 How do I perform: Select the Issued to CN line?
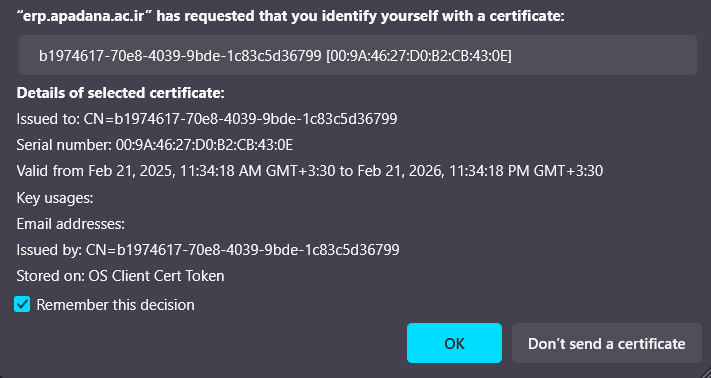pyautogui.click(x=207, y=119)
